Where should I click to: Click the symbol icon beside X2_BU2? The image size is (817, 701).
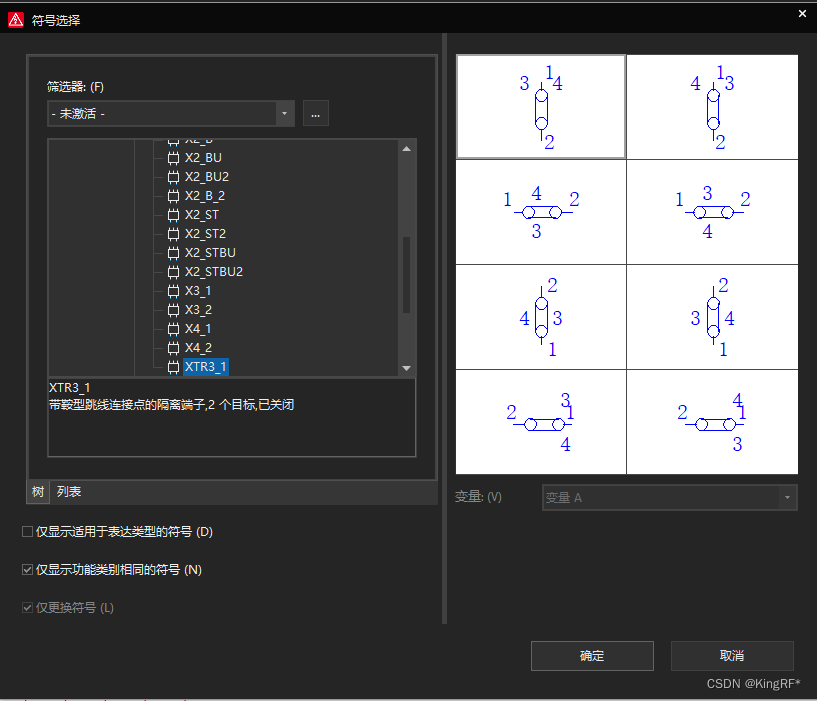[x=174, y=177]
